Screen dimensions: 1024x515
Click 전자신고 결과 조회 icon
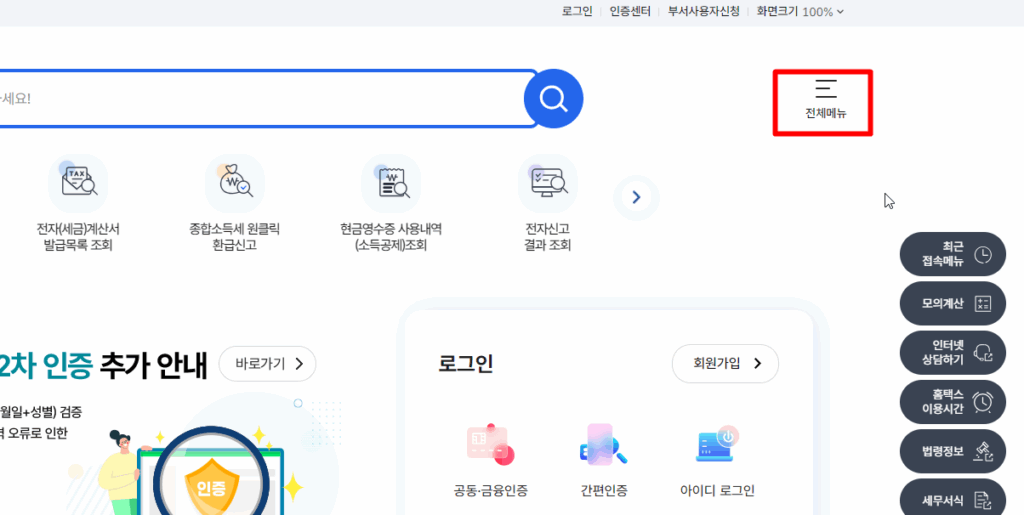click(547, 182)
